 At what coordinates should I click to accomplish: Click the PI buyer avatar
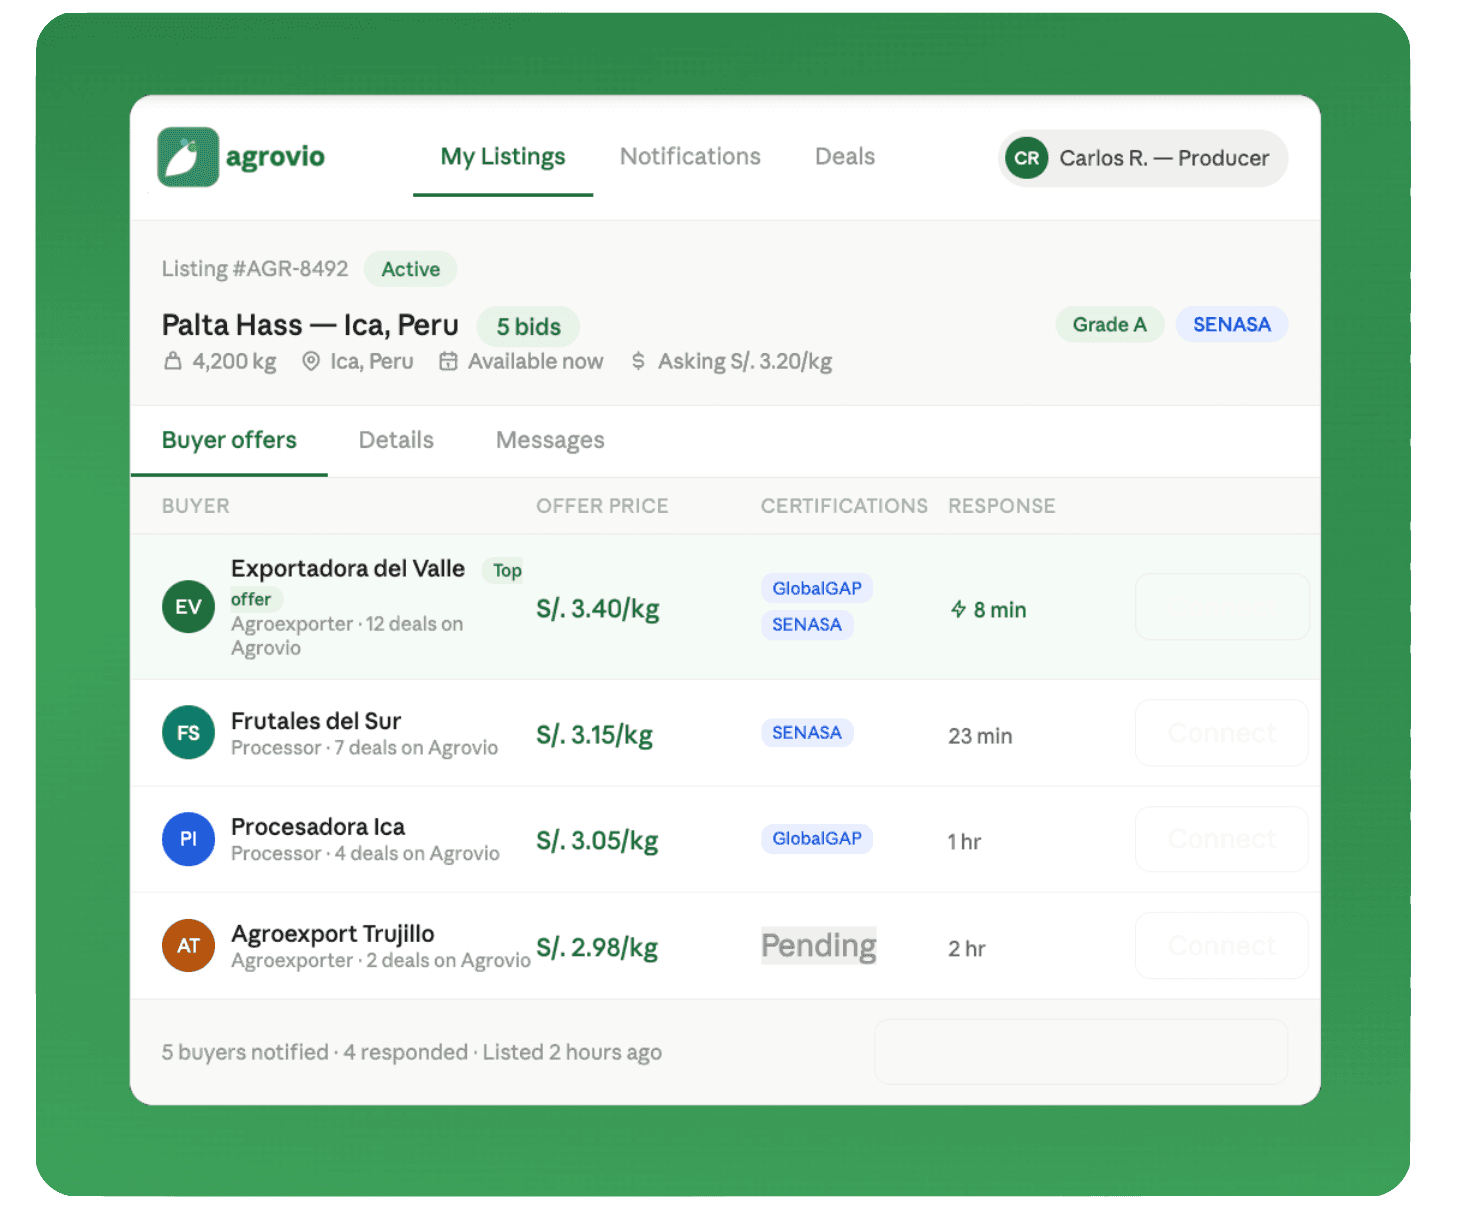[188, 839]
